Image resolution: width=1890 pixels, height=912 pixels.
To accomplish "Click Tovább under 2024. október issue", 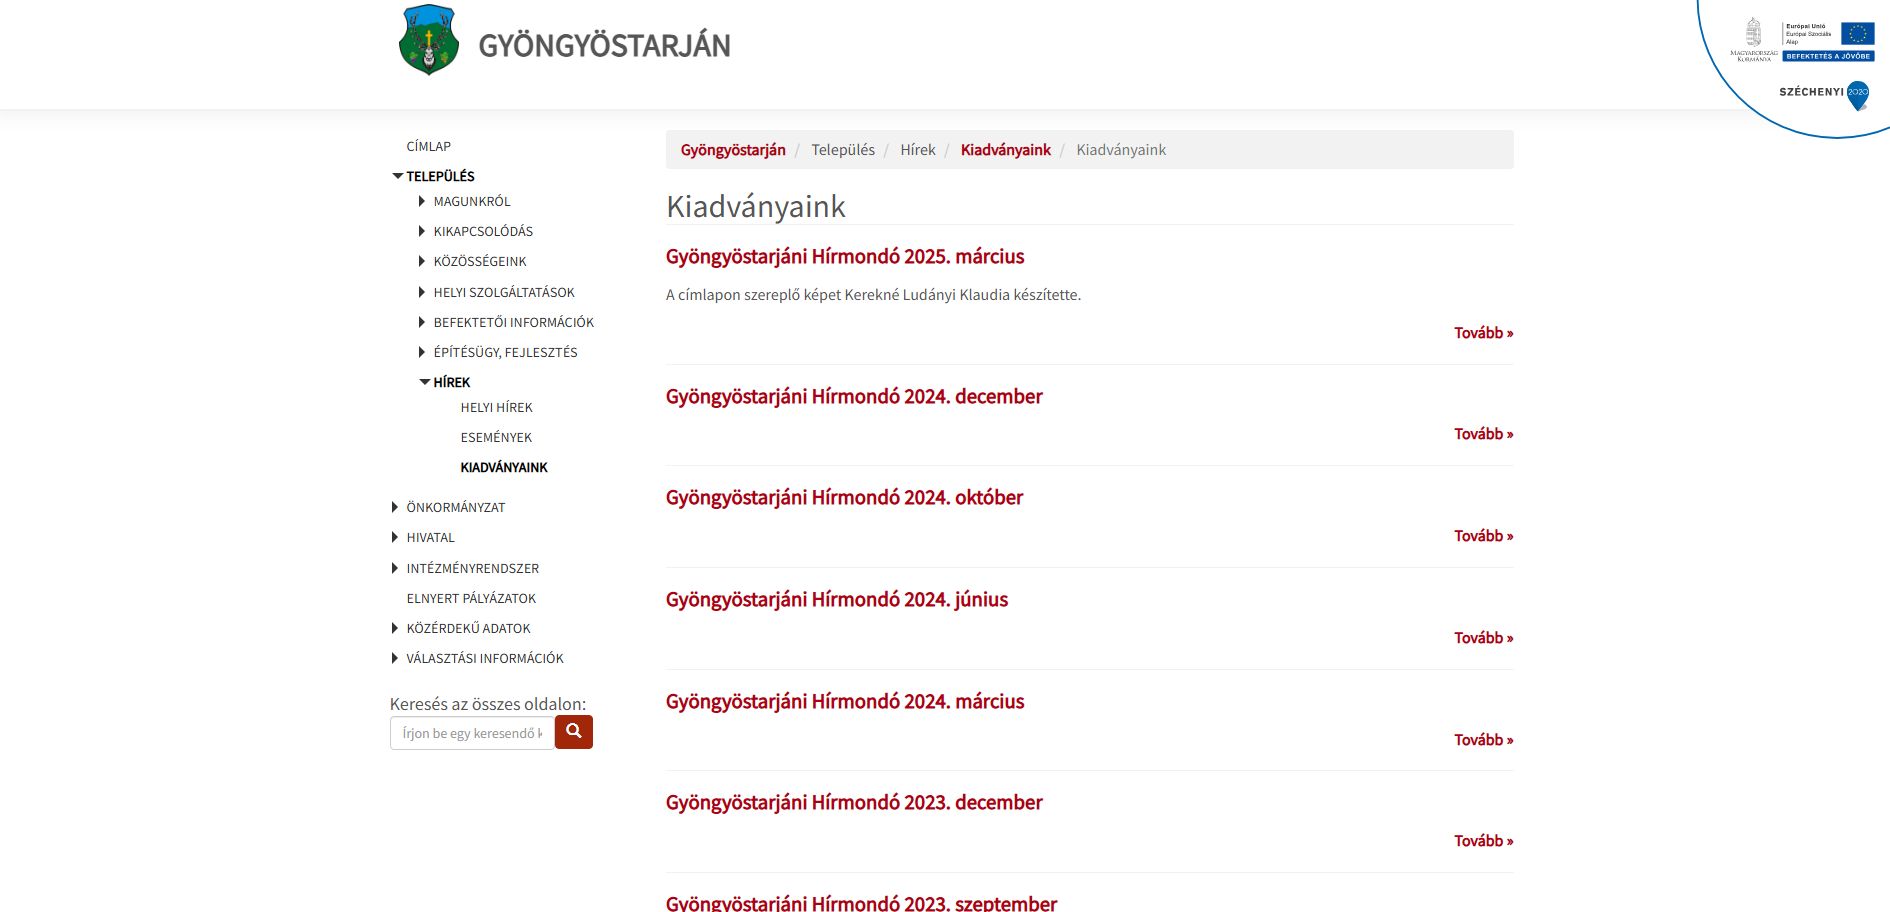I will [1484, 536].
